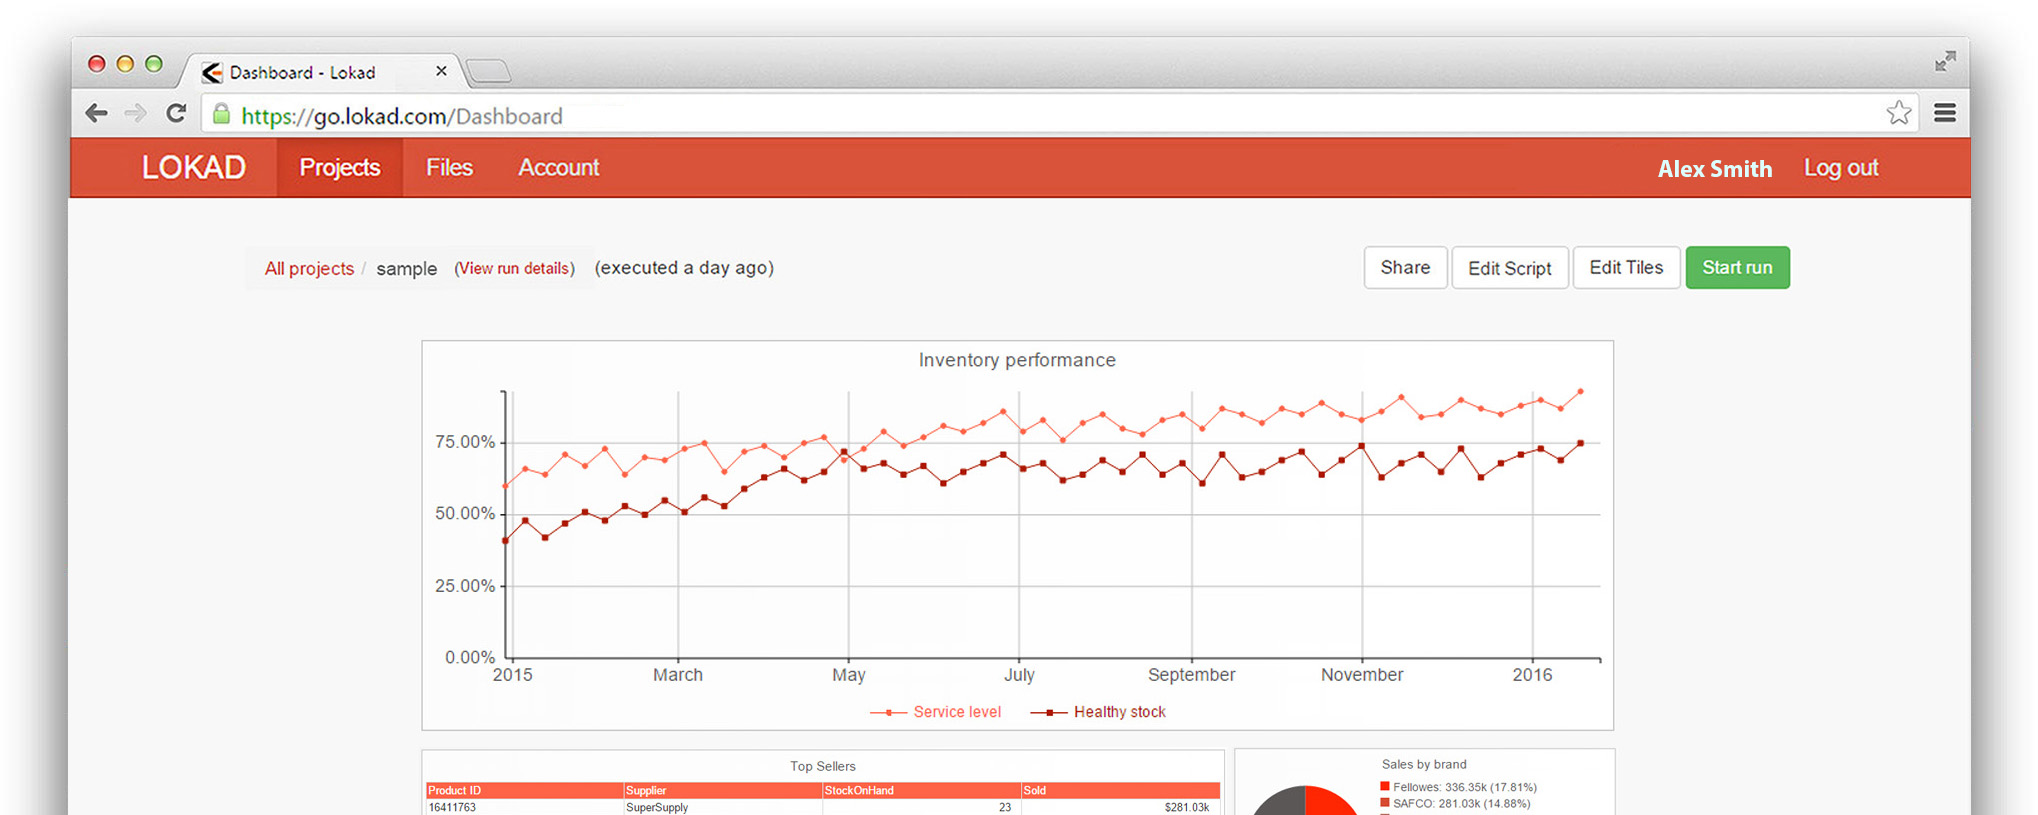Click the red close window button

[97, 64]
